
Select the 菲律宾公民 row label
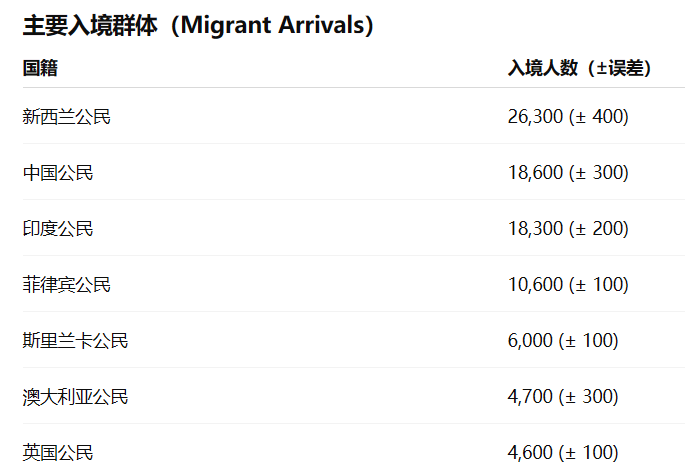[x=67, y=285]
